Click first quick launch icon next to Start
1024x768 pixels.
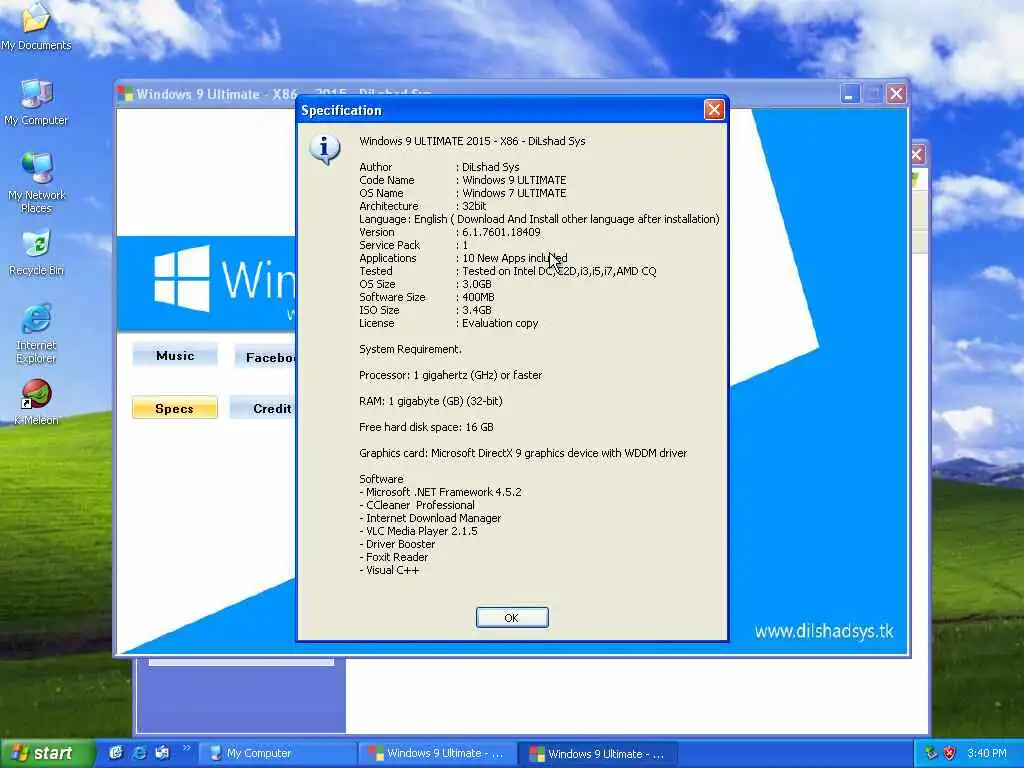point(116,753)
